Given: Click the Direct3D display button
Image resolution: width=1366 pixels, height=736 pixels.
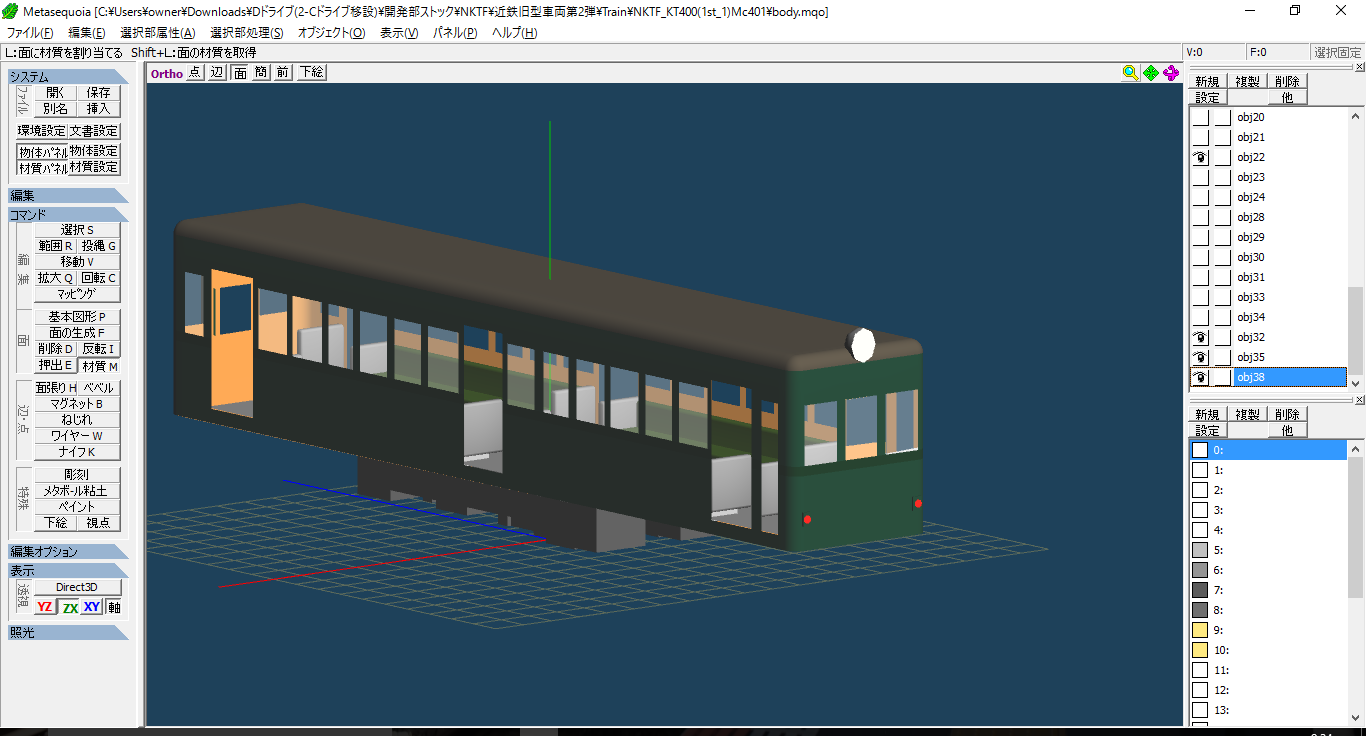Looking at the screenshot, I should (77, 587).
